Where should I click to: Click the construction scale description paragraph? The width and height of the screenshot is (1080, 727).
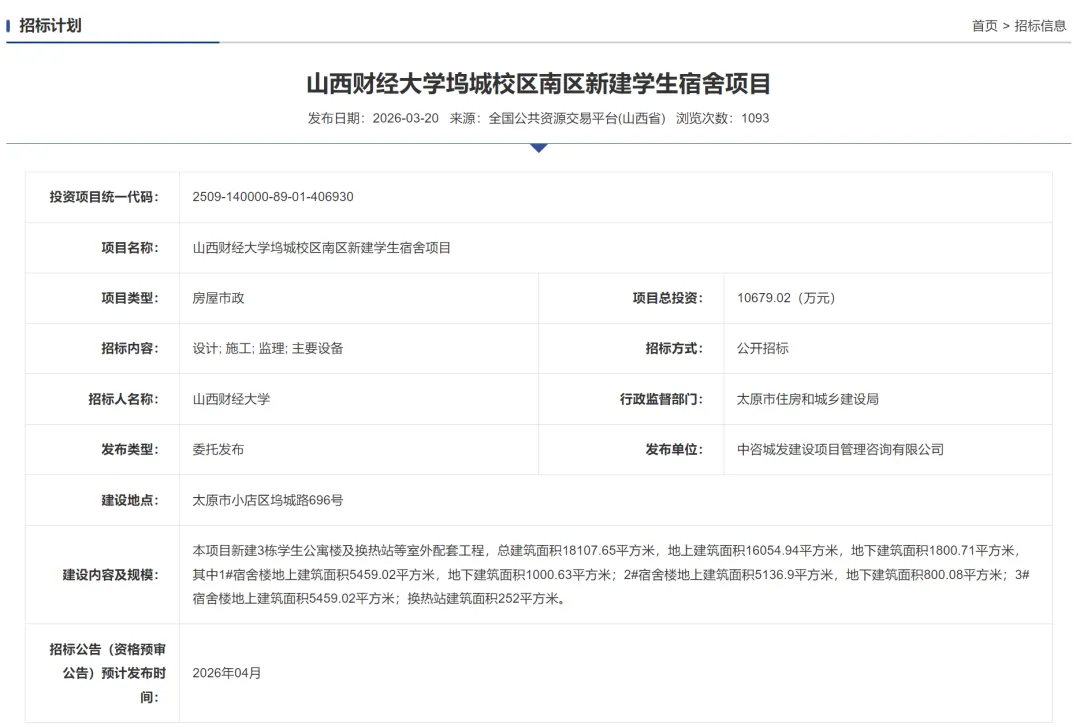[x=611, y=575]
